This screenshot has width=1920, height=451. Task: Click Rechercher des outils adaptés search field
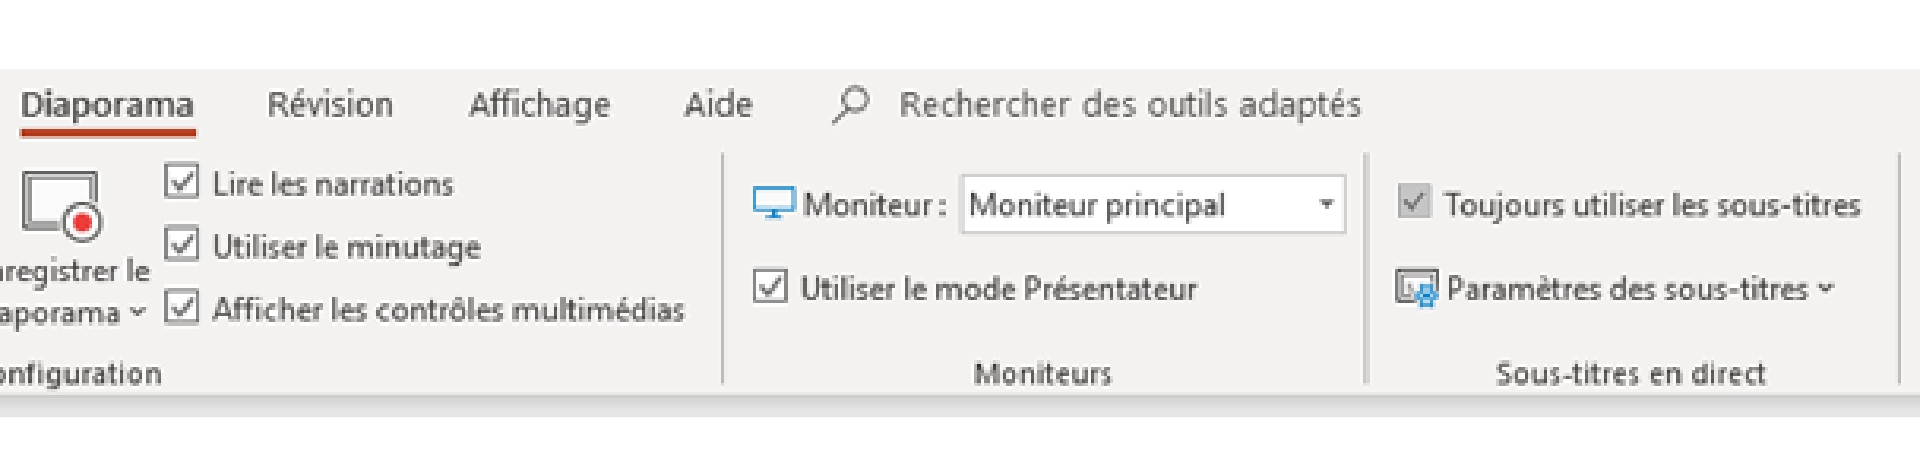click(x=1130, y=105)
